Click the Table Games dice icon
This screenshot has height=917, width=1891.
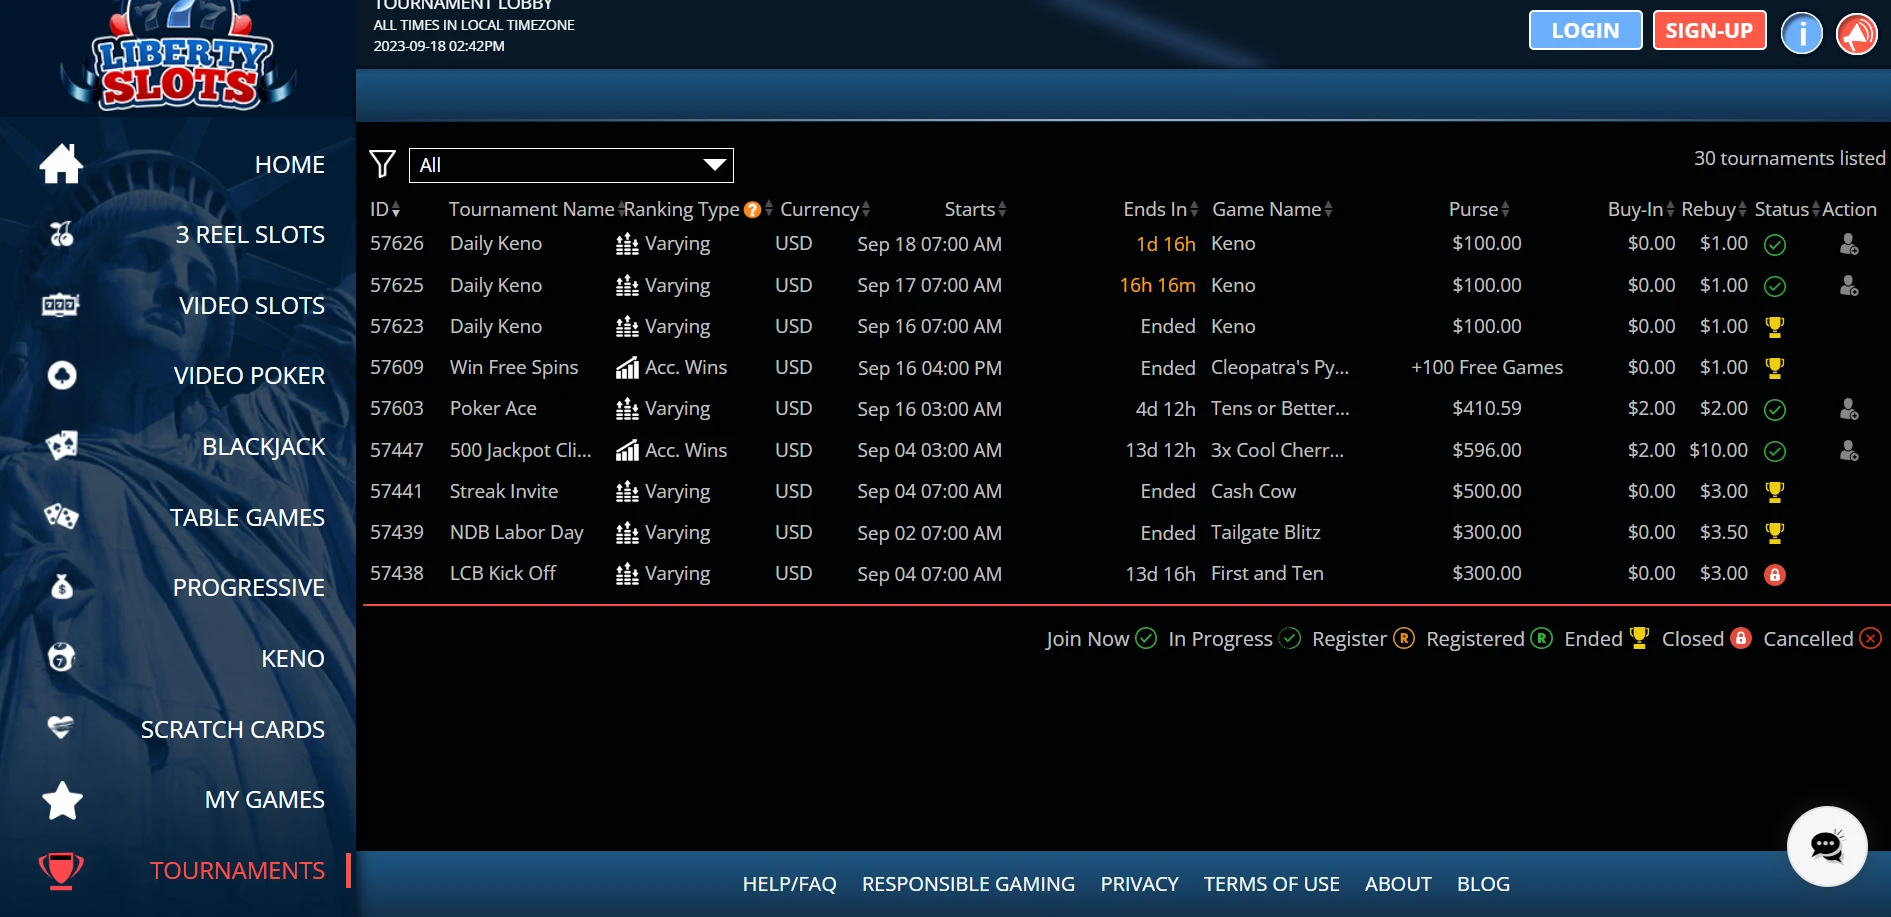pos(61,517)
